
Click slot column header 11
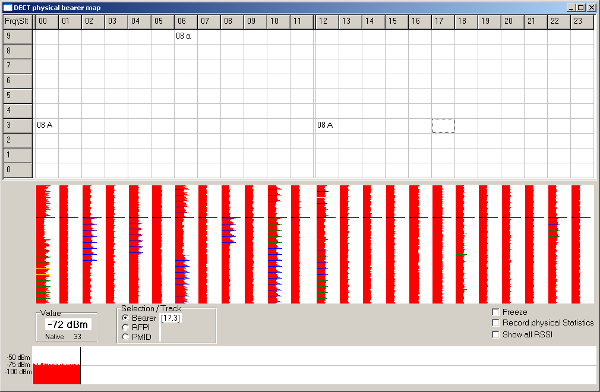[x=302, y=22]
